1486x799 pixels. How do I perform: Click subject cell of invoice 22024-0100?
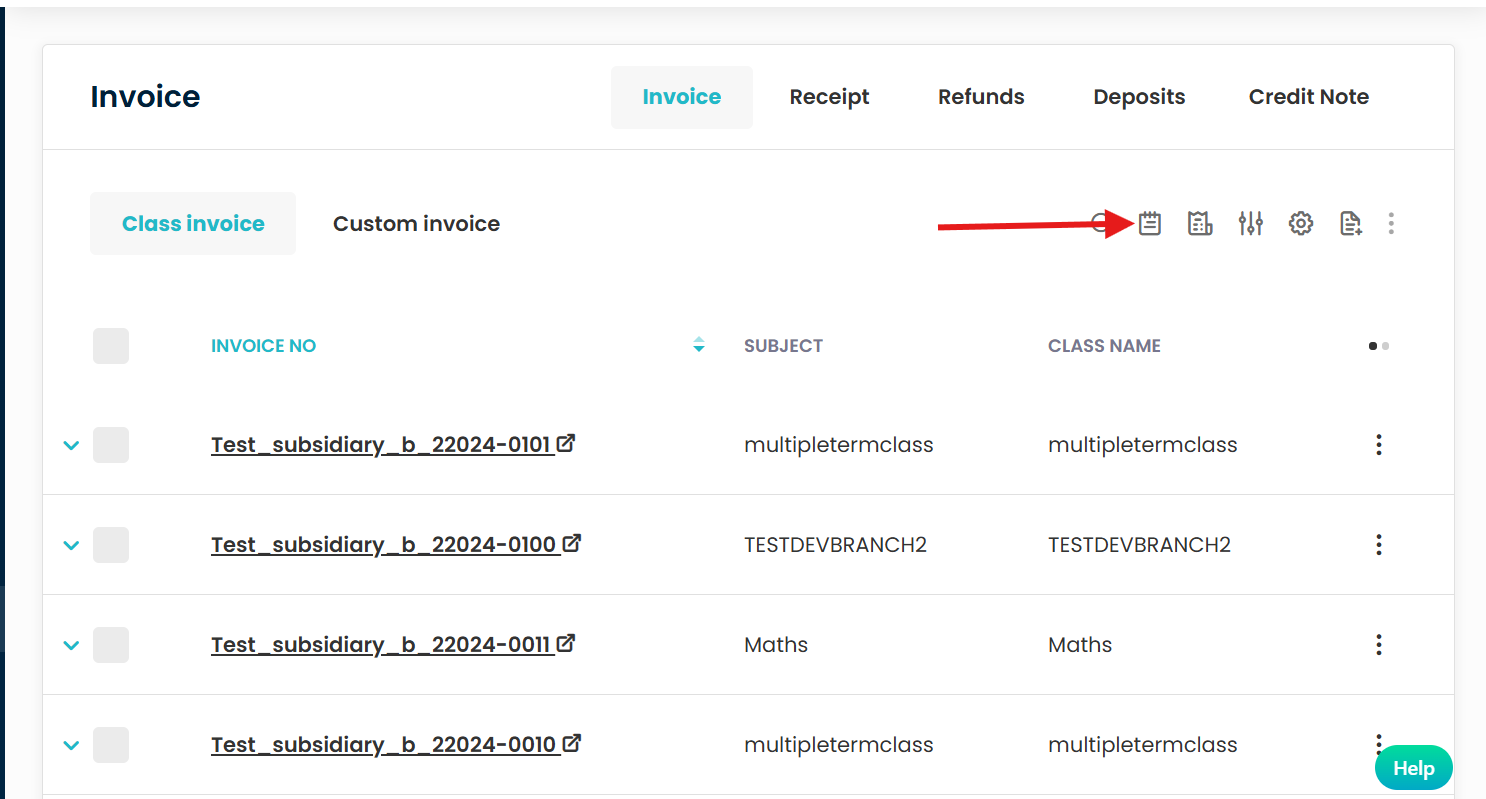pyautogui.click(x=835, y=545)
